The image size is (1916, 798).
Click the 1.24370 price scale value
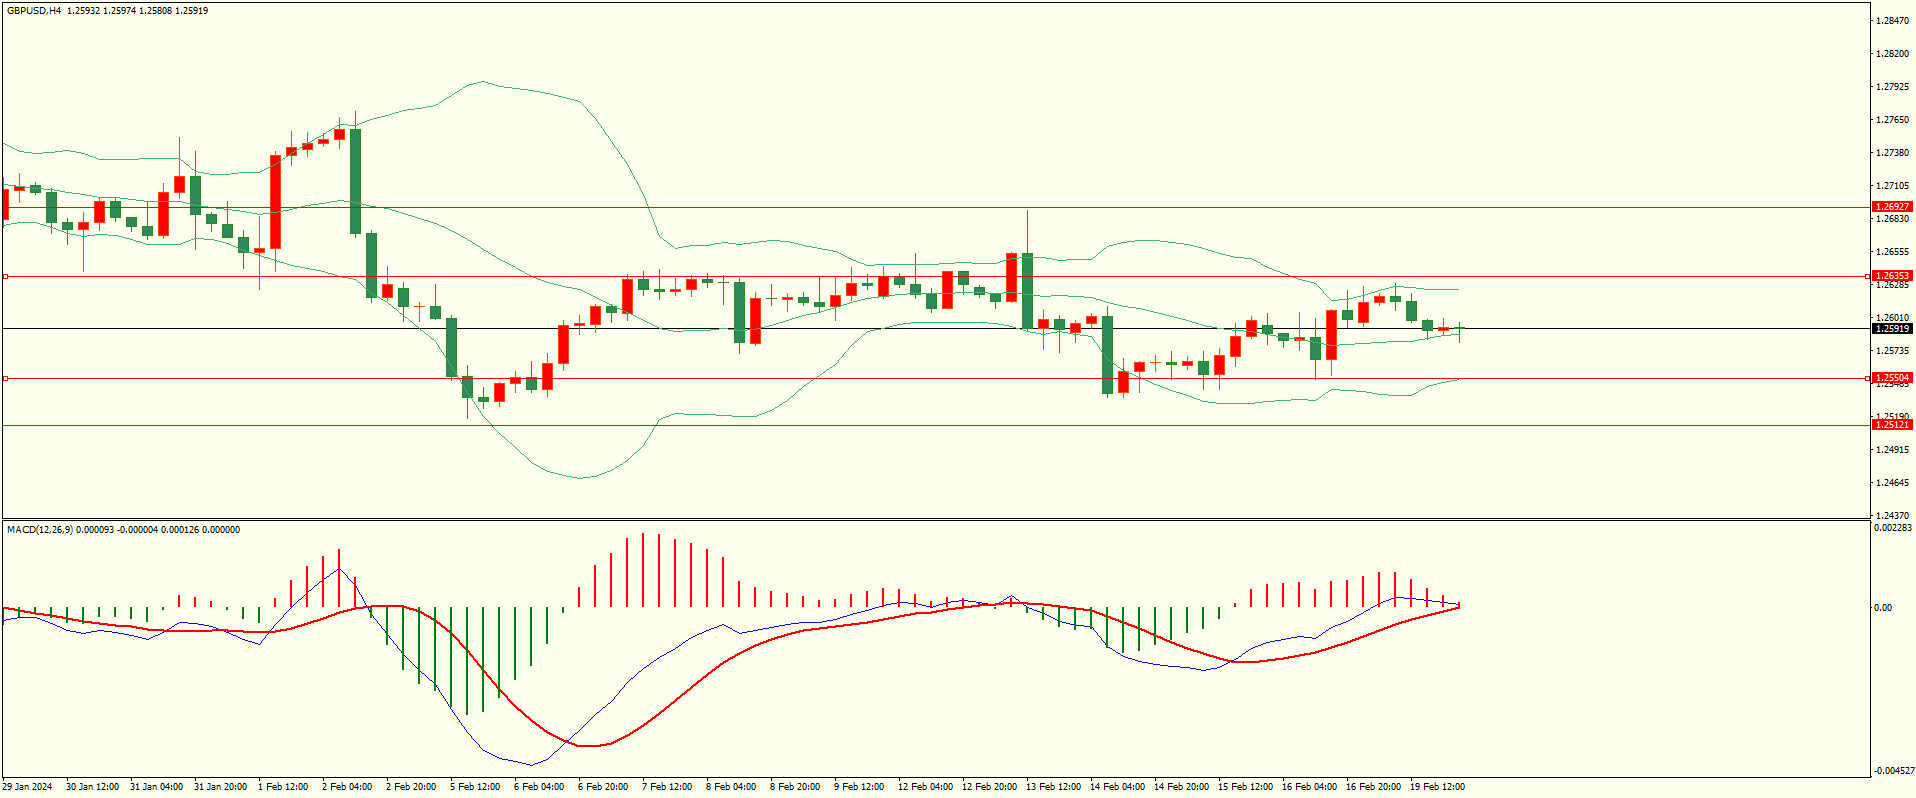1892,516
